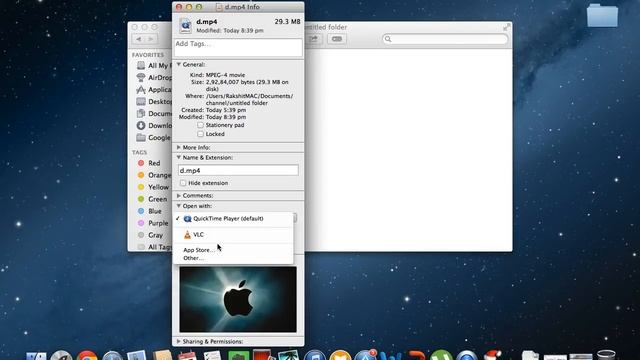The width and height of the screenshot is (640, 360).
Task: Open Applications in the Finder sidebar
Action: (x=154, y=89)
